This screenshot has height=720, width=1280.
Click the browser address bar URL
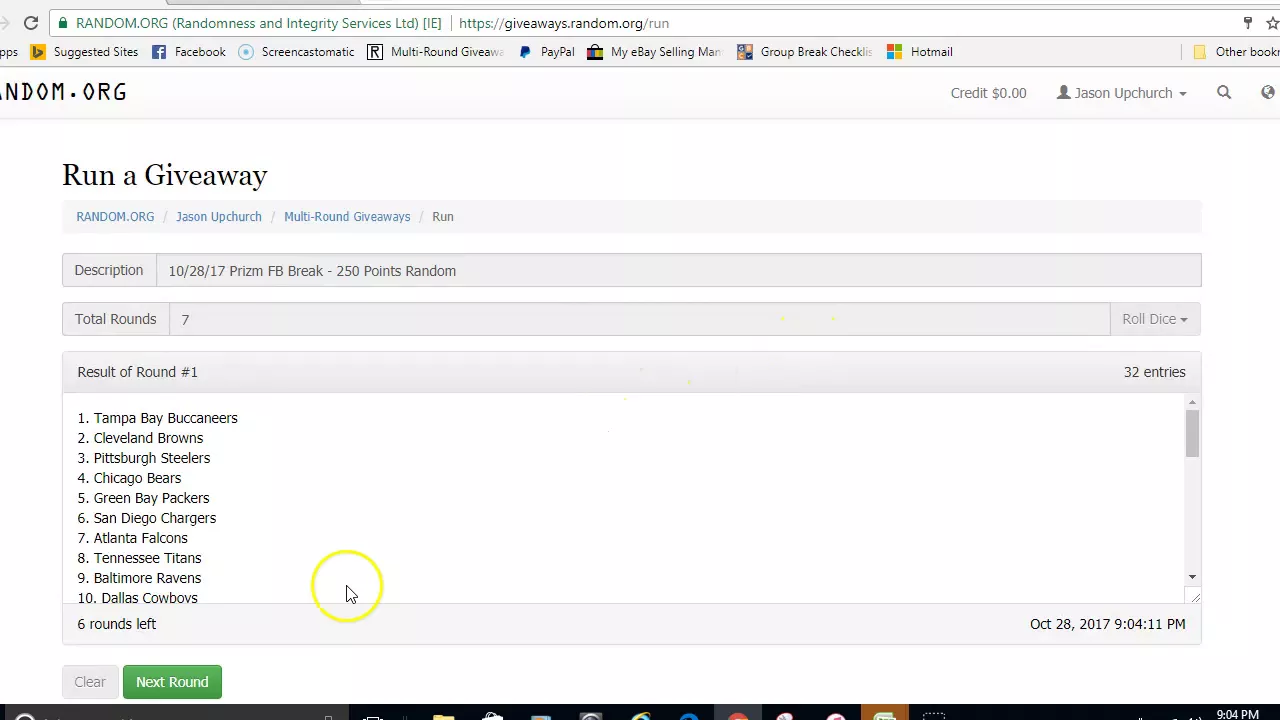[x=564, y=23]
